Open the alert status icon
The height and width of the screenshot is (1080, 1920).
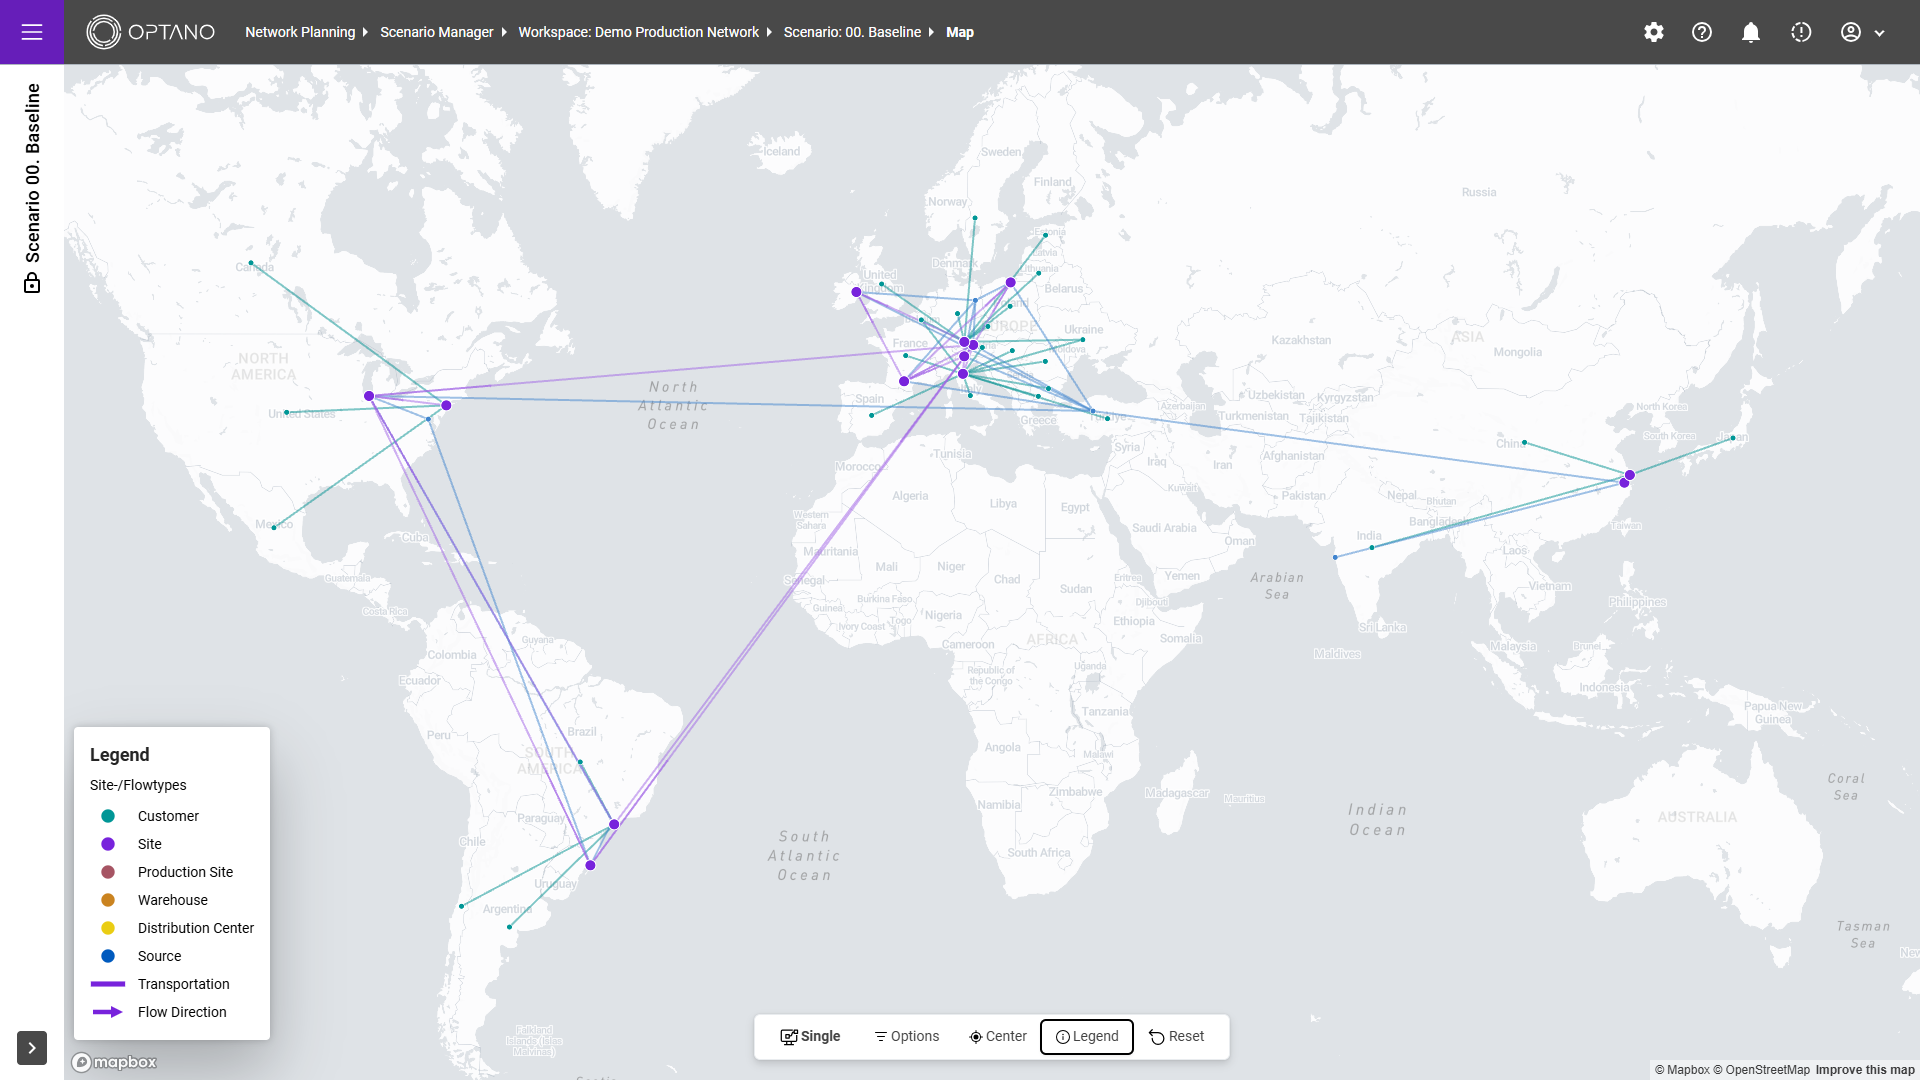pyautogui.click(x=1801, y=32)
